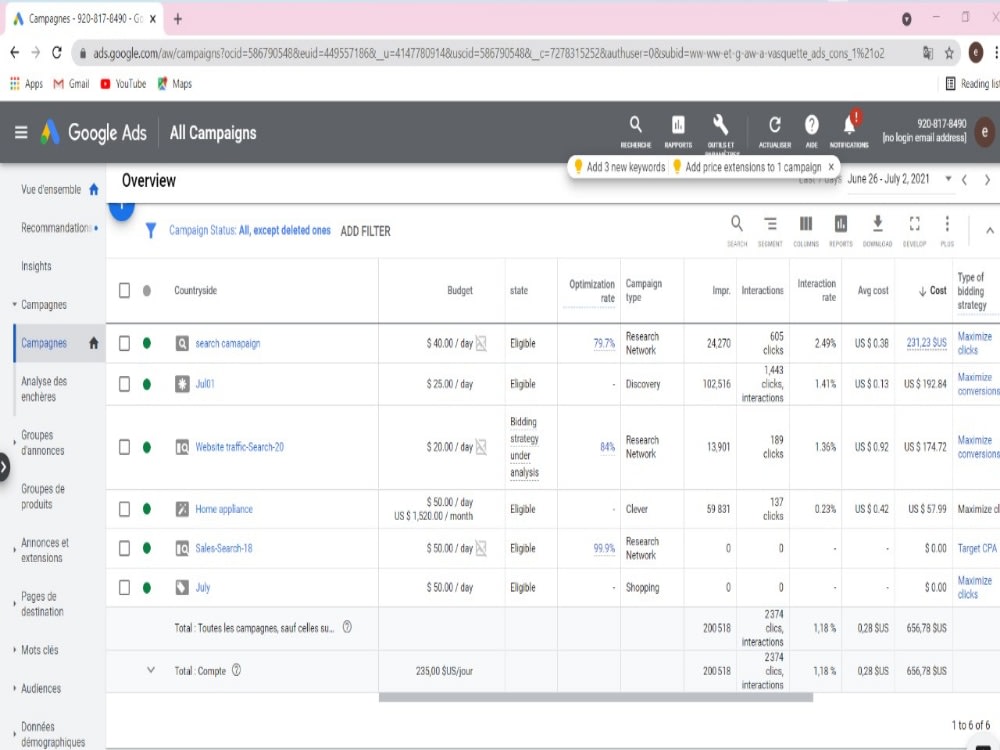Screen dimensions: 1000x750
Task: Go to next date range arrow
Action: click(987, 180)
